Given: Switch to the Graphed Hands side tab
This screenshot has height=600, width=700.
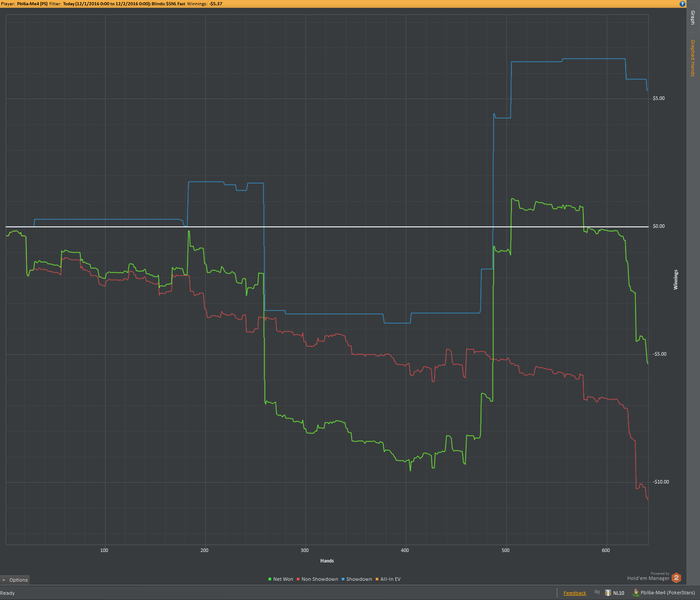Looking at the screenshot, I should [693, 58].
